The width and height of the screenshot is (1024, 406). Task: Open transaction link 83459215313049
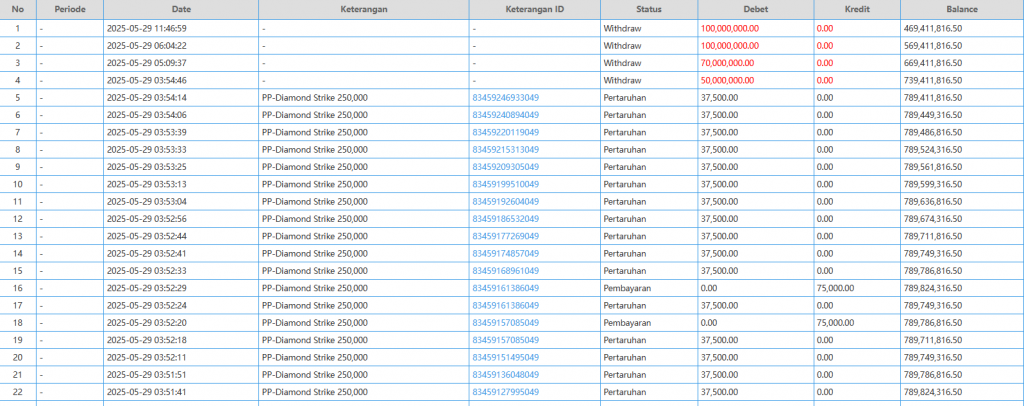505,149
